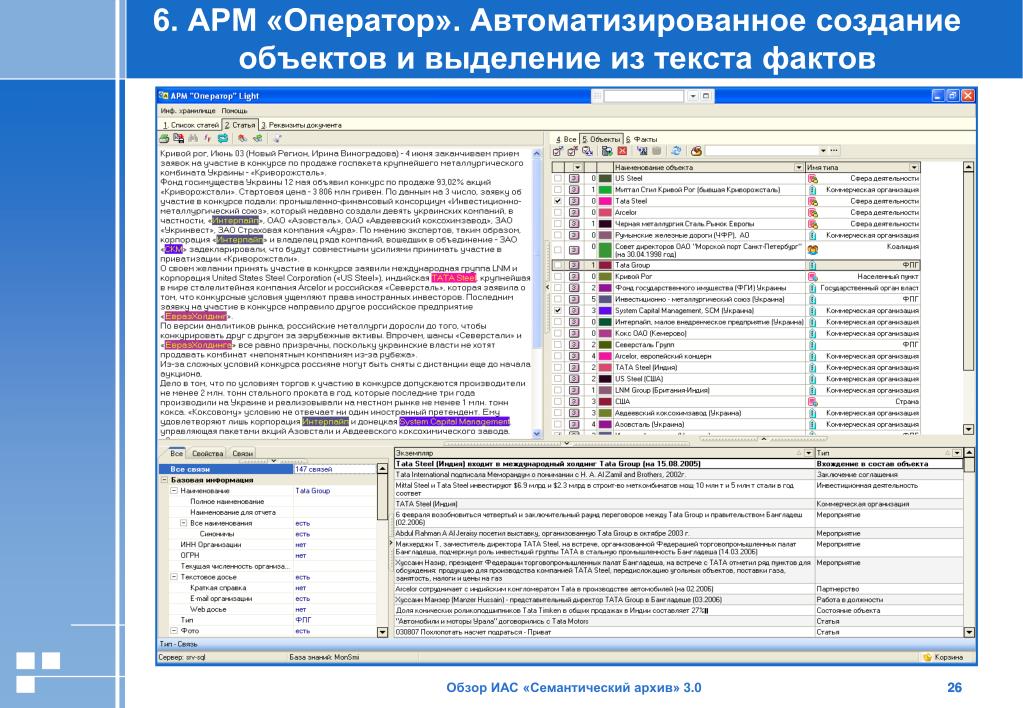Click the search input field in objects toolbar
Image resolution: width=1023 pixels, height=708 pixels.
[x=761, y=151]
